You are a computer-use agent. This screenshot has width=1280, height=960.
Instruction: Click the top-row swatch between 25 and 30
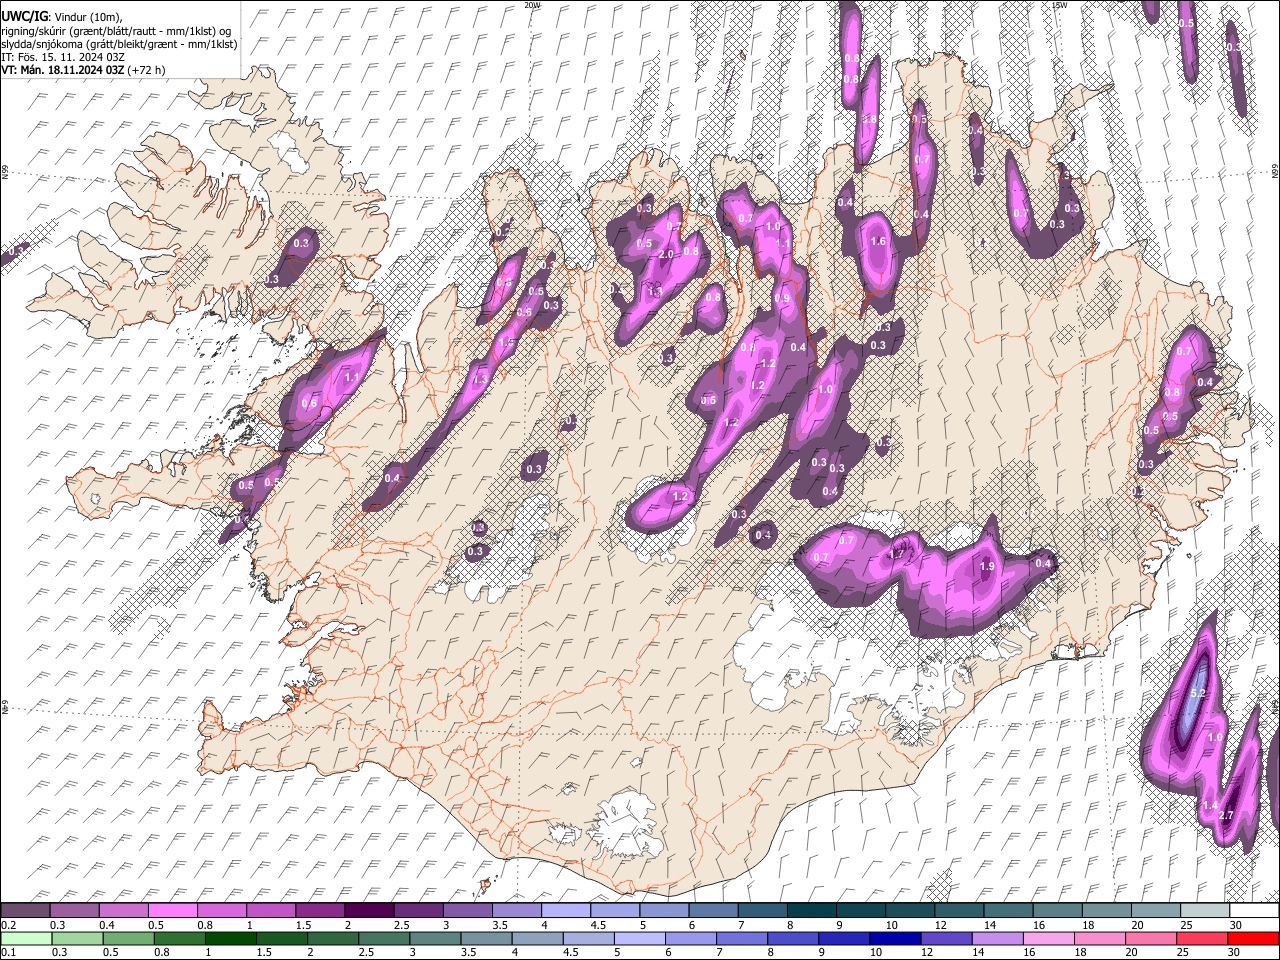pos(1206,911)
